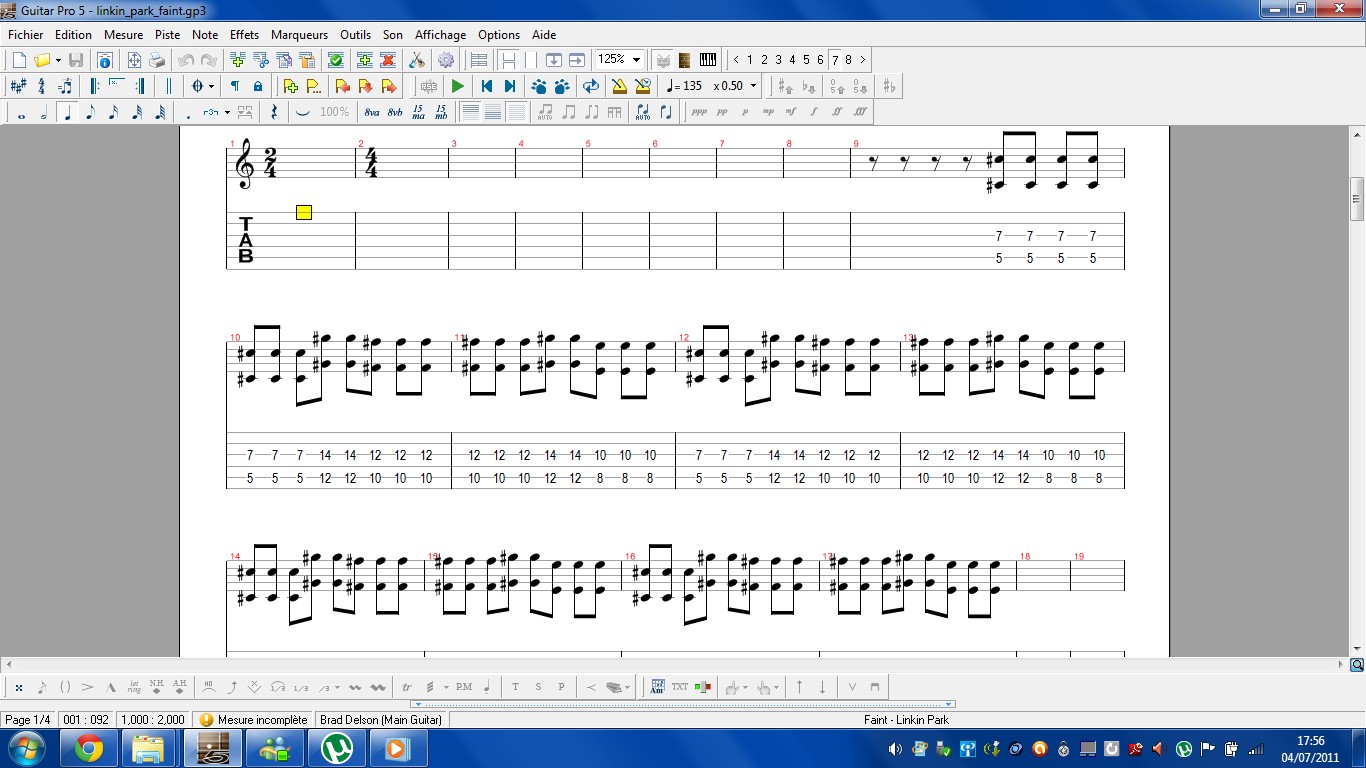Image resolution: width=1366 pixels, height=768 pixels.
Task: Select the half note duration
Action: click(x=44, y=112)
